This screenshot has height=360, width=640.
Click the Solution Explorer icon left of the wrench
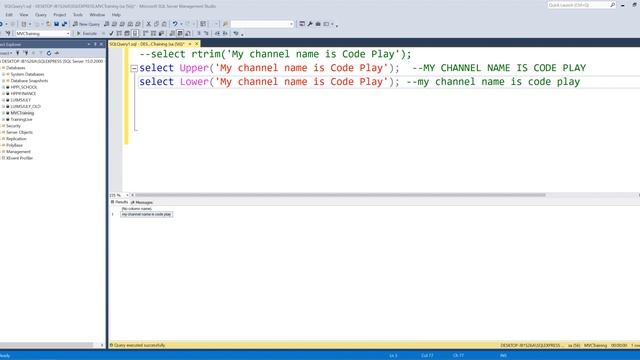coord(302,24)
